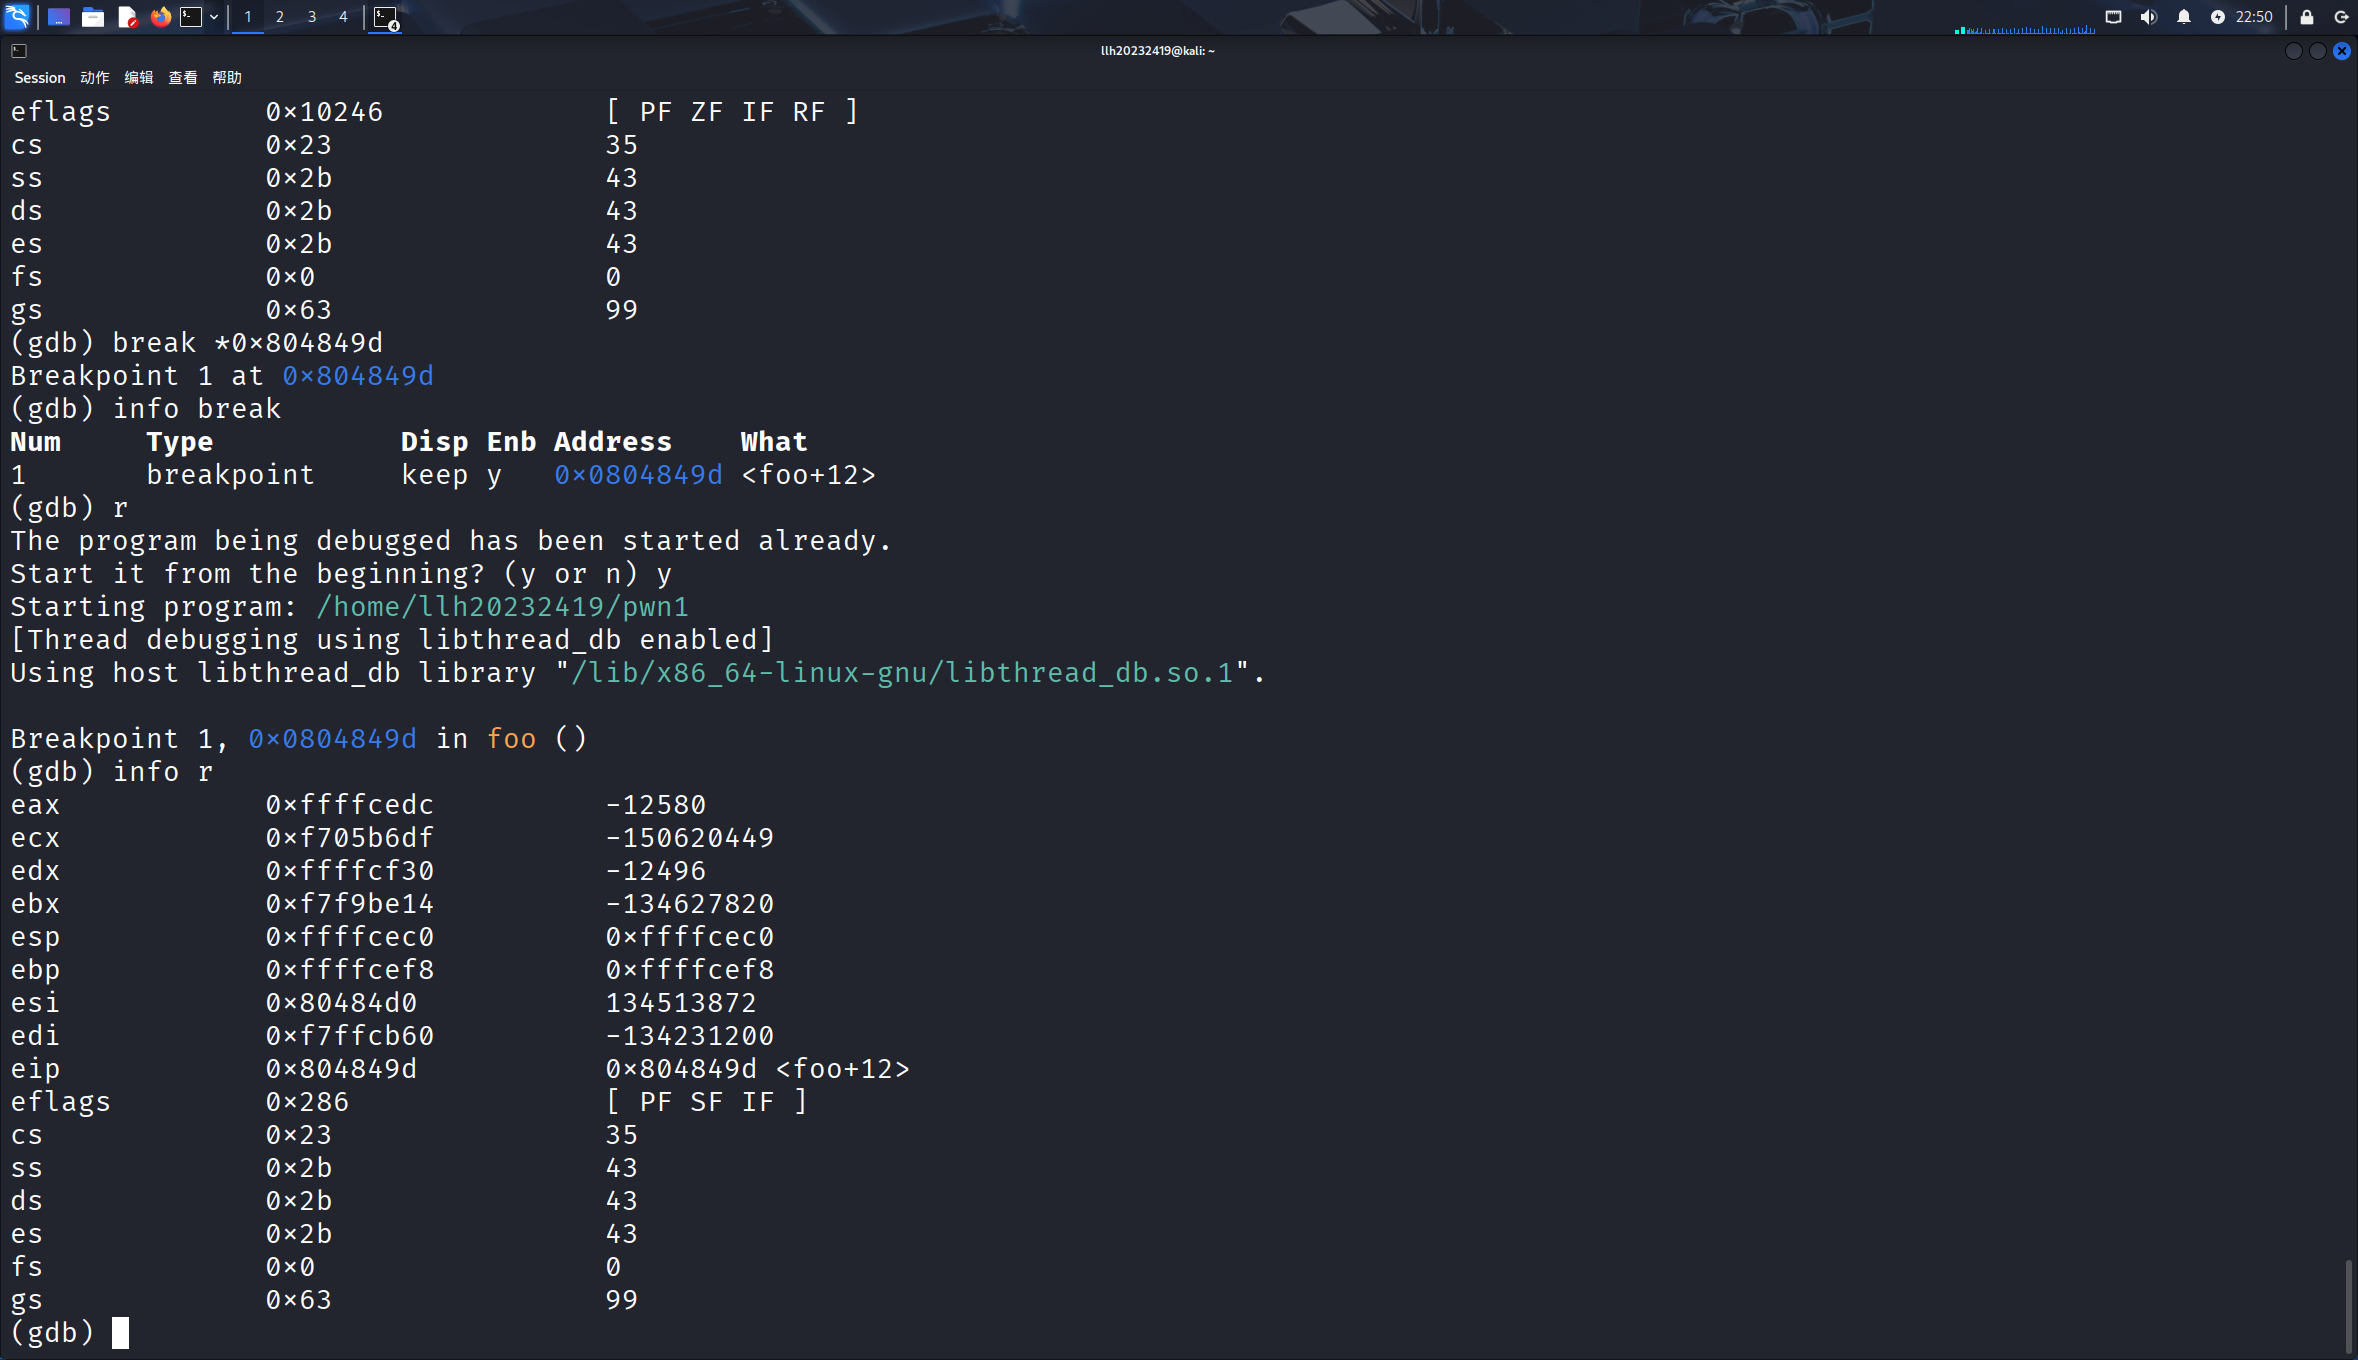Open a new terminal from the panel launcher
2358x1360 pixels.
(191, 17)
